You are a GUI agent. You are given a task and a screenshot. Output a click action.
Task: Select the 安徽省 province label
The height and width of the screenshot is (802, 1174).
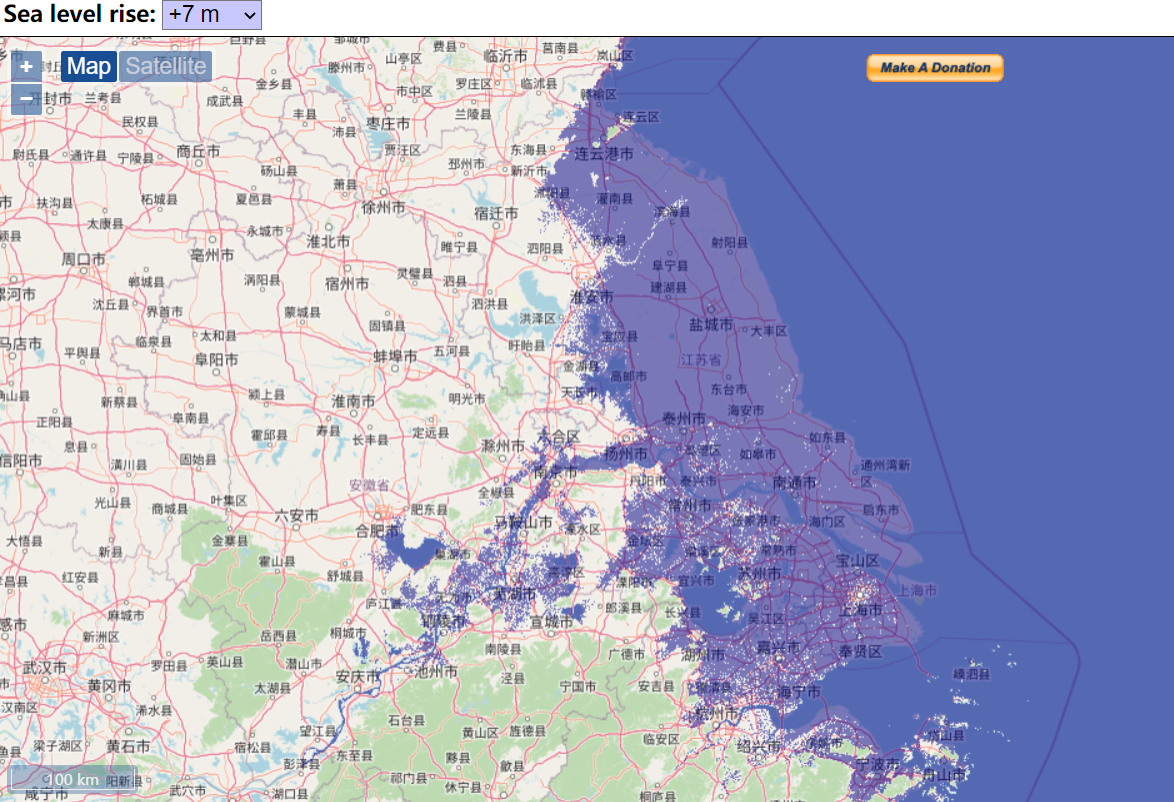370,485
